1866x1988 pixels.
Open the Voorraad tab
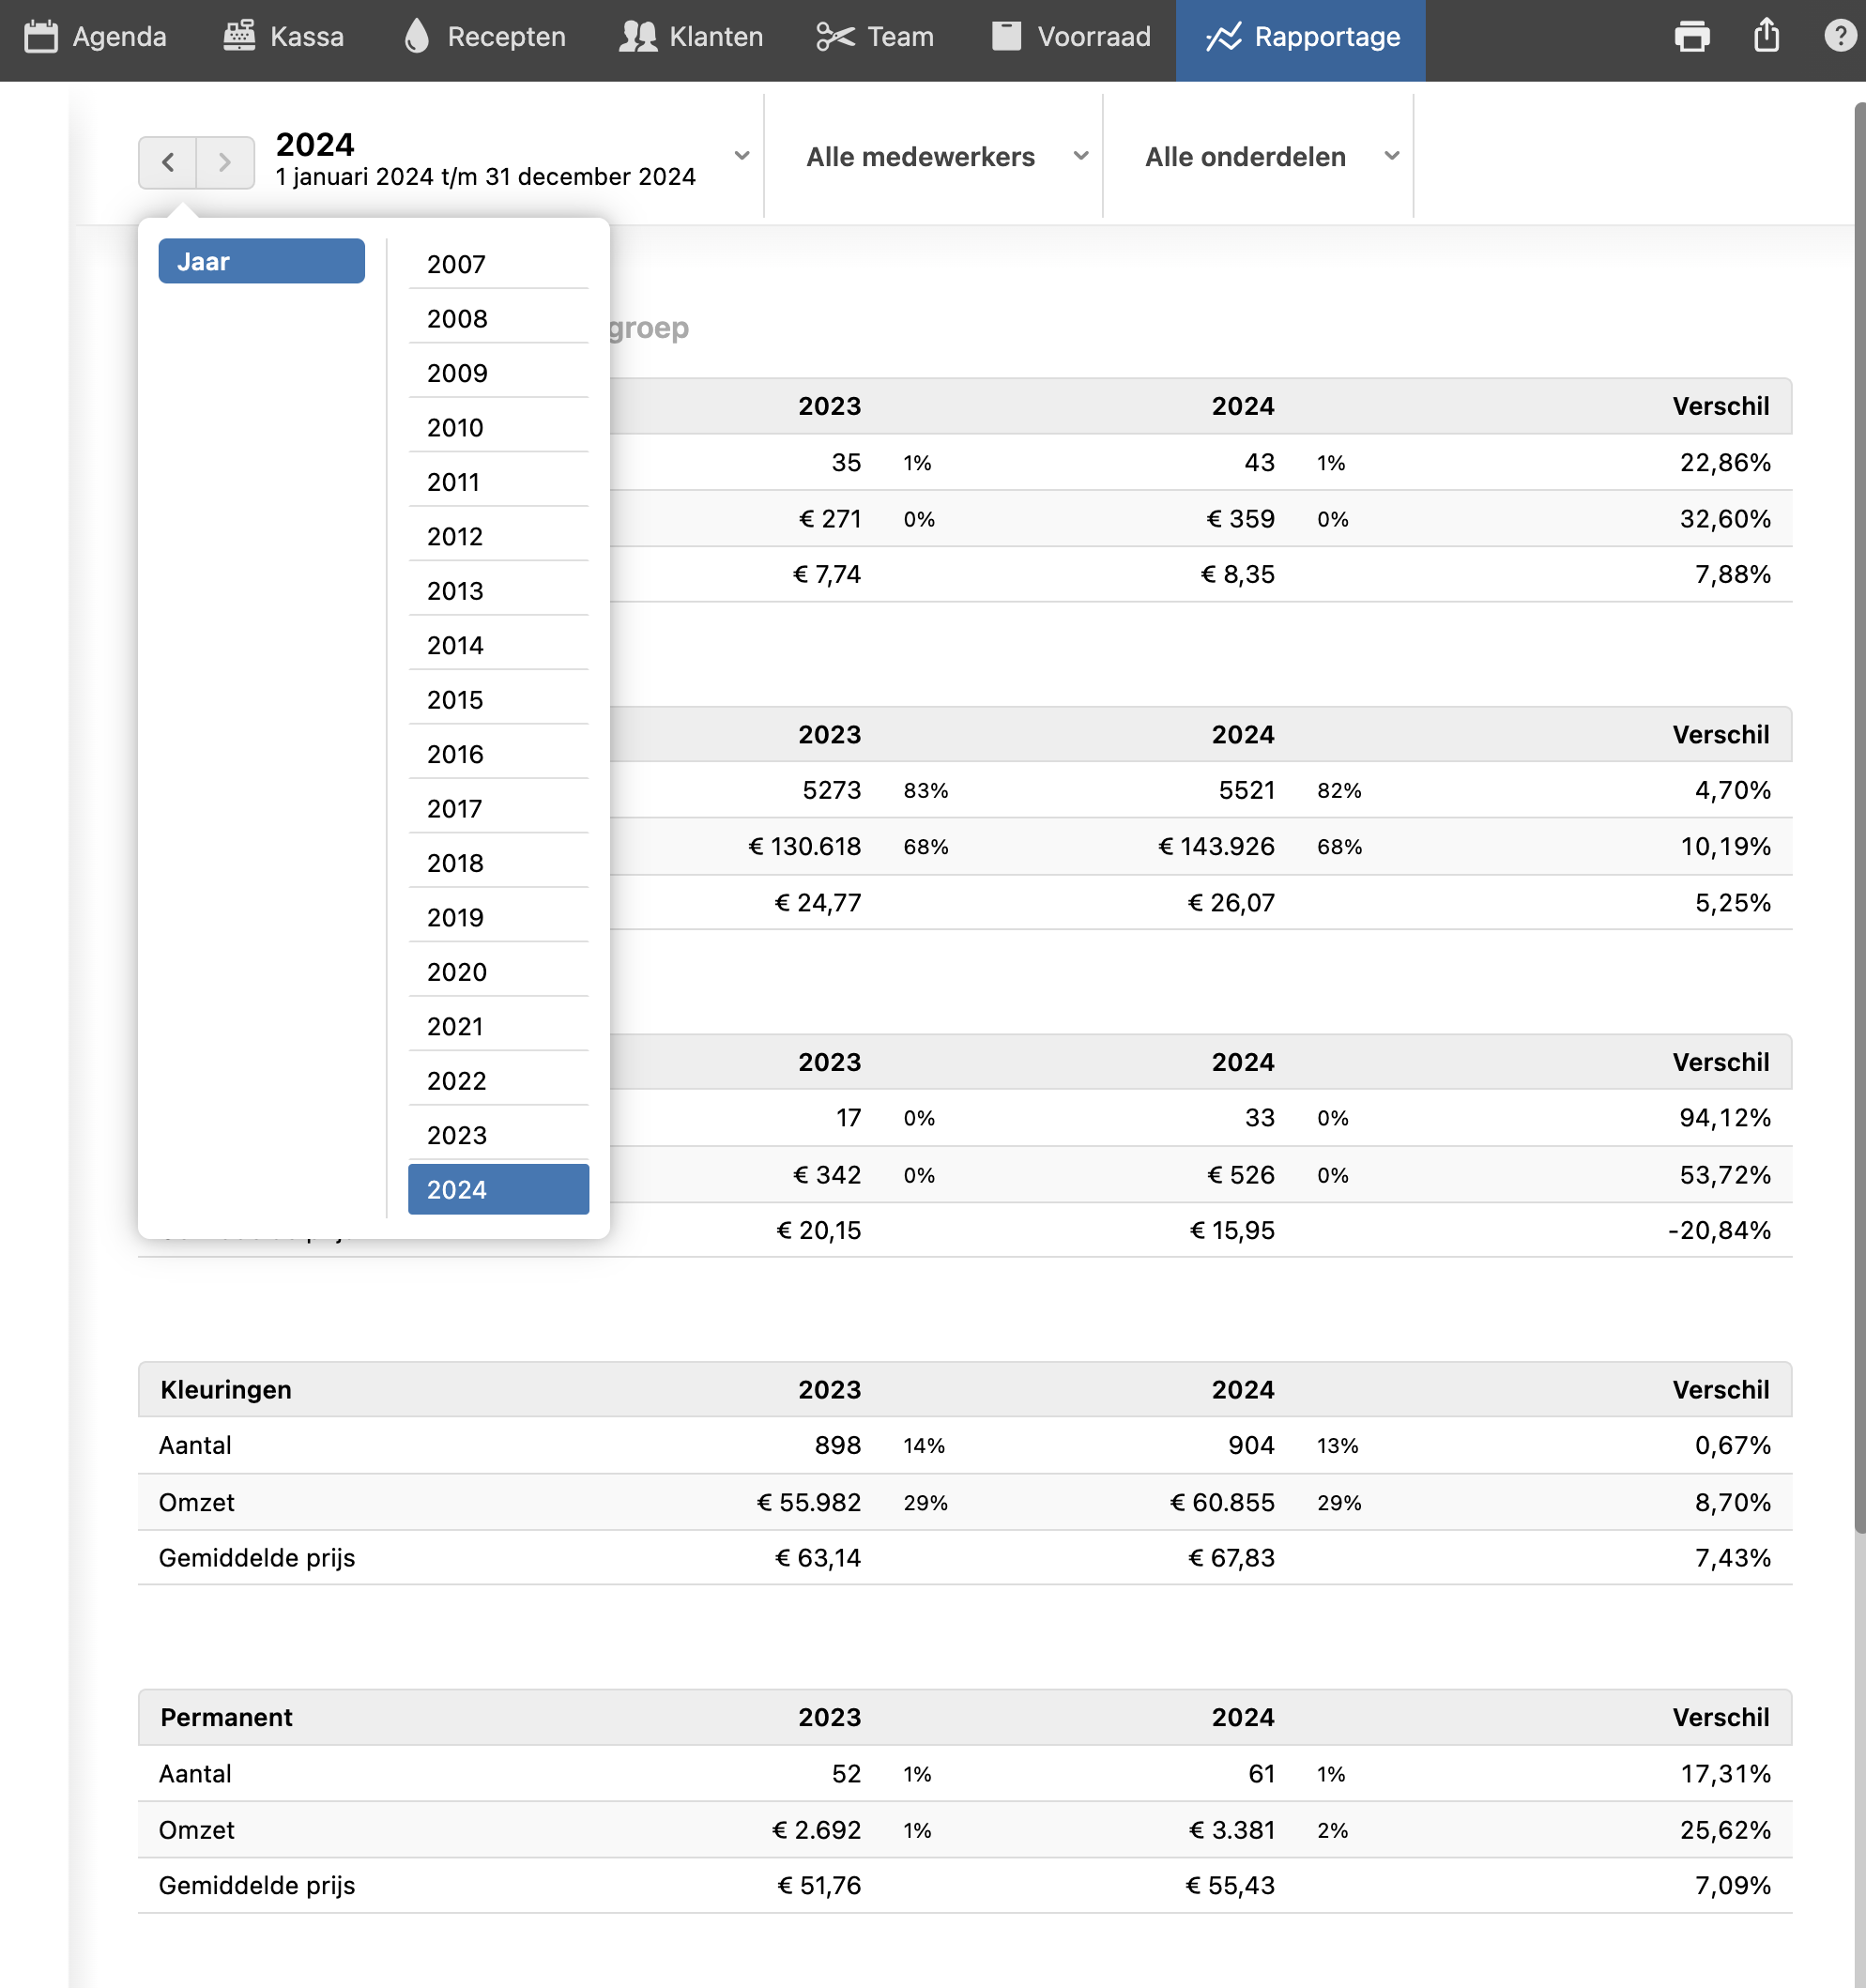(1070, 37)
